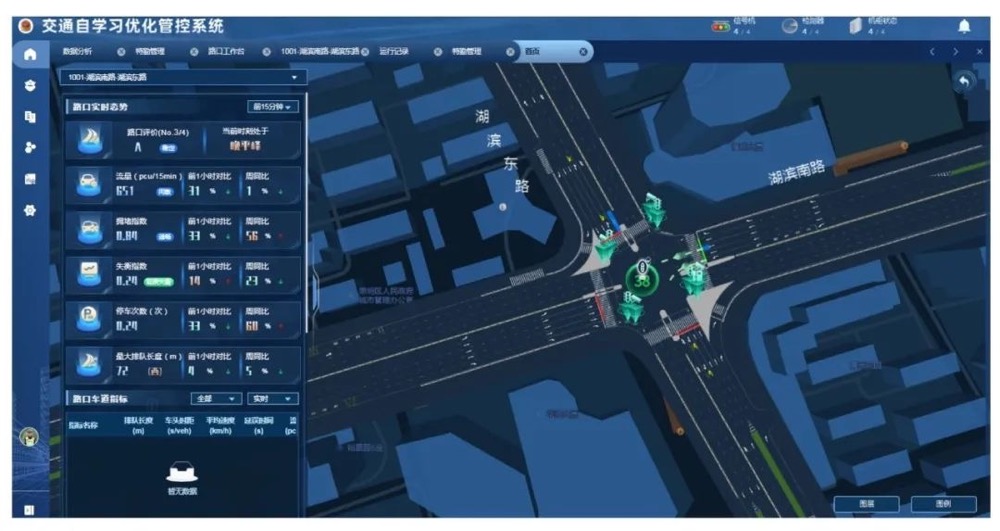1000x531 pixels.
Task: Click the 图层 button on the map
Action: click(x=866, y=504)
